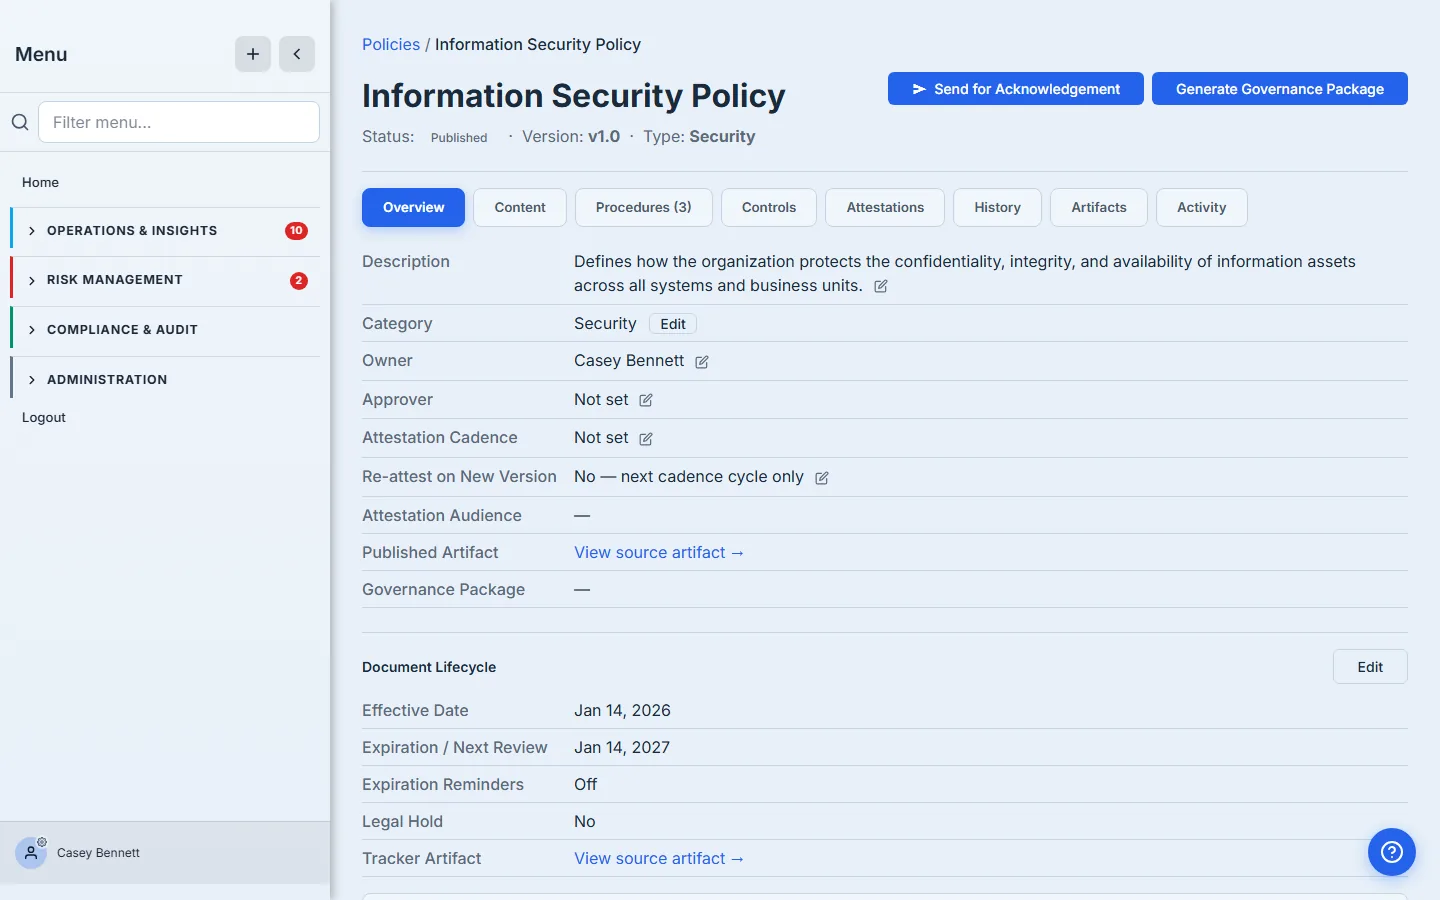Open the Procedures (3) tab

[644, 207]
